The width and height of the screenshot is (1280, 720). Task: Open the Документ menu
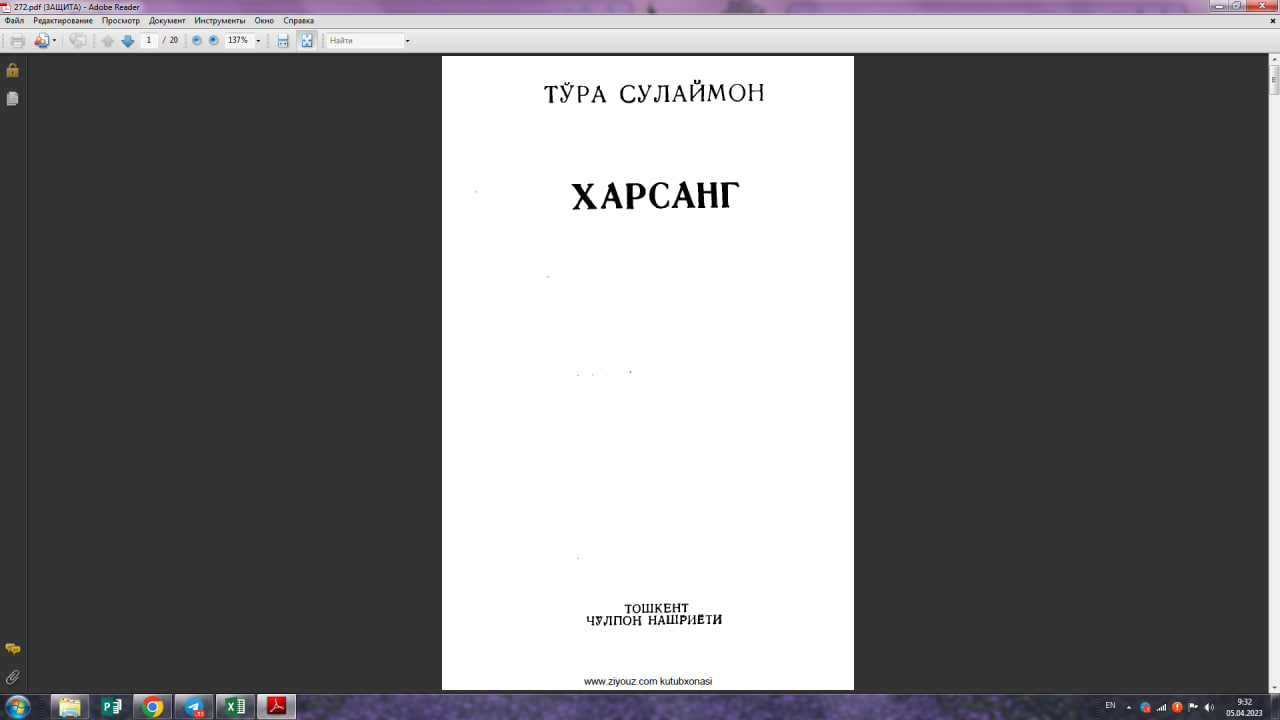click(x=166, y=20)
